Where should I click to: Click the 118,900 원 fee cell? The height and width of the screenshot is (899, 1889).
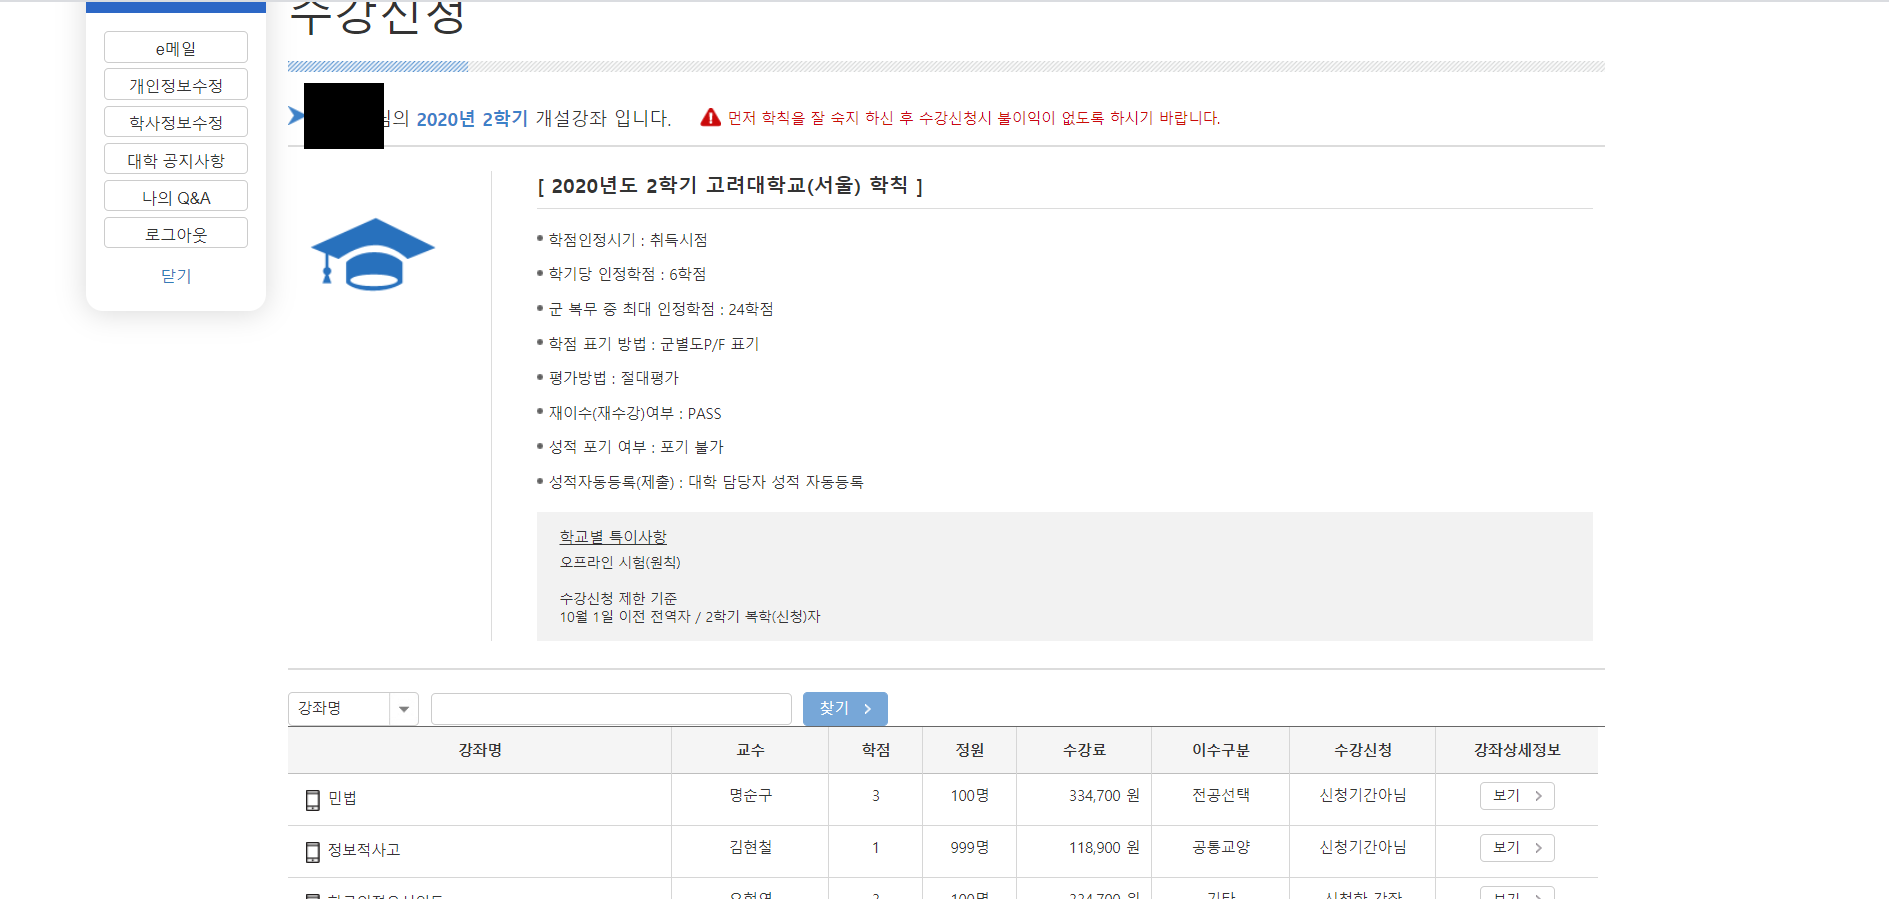point(1104,848)
